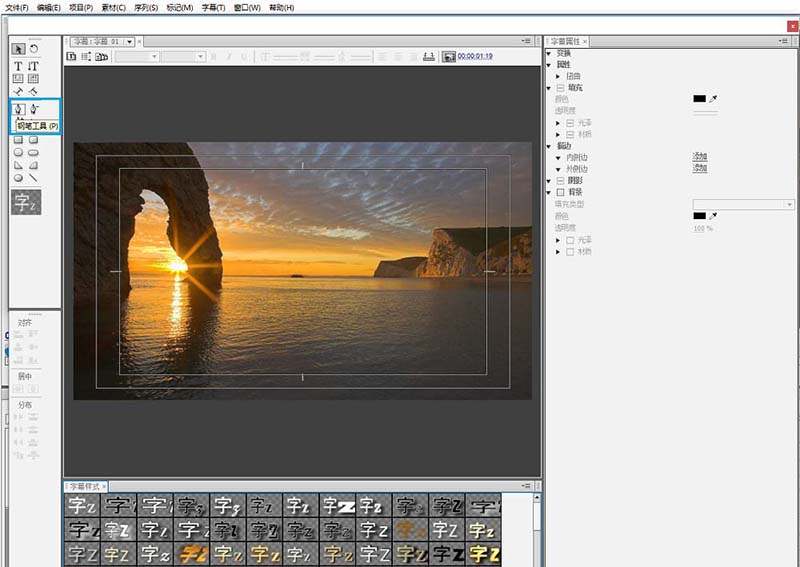Toggle the 填充 fill checkbox
The width and height of the screenshot is (800, 567).
click(560, 88)
